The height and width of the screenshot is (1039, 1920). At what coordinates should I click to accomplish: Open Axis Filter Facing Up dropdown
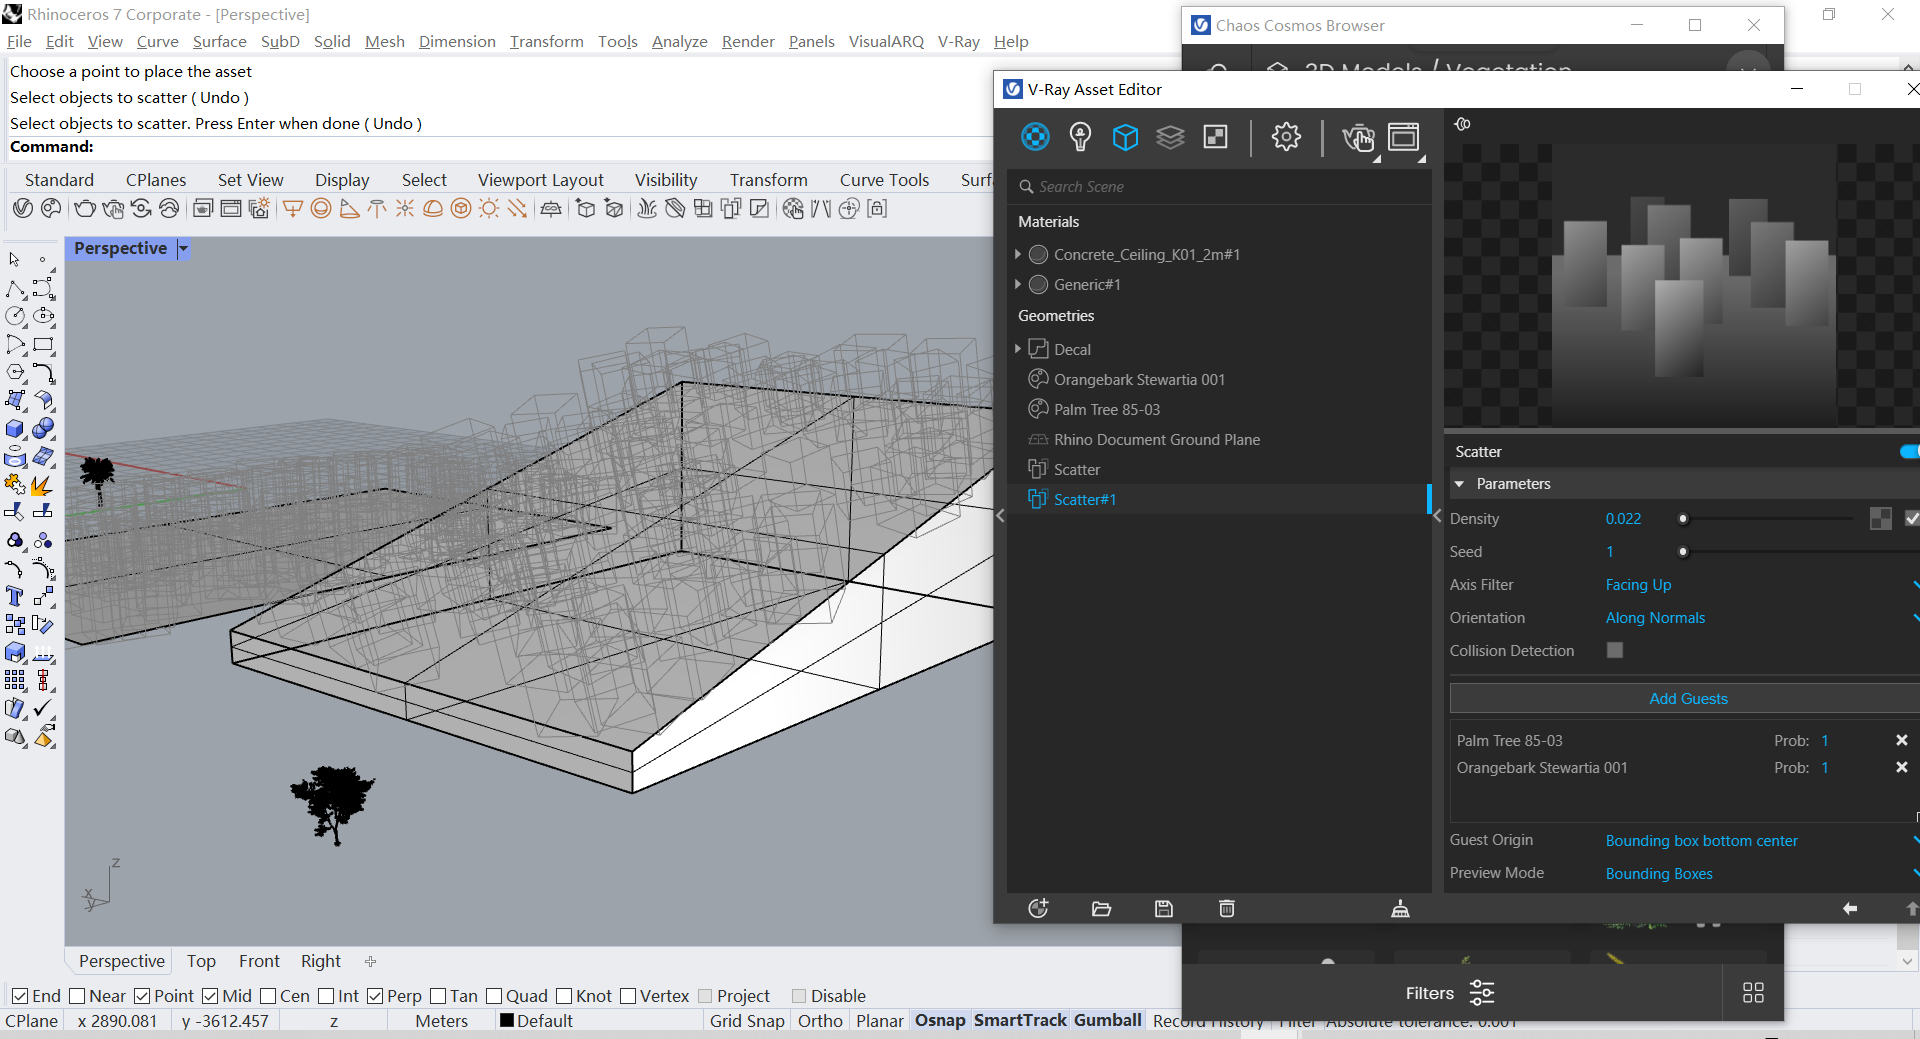[x=1760, y=585]
